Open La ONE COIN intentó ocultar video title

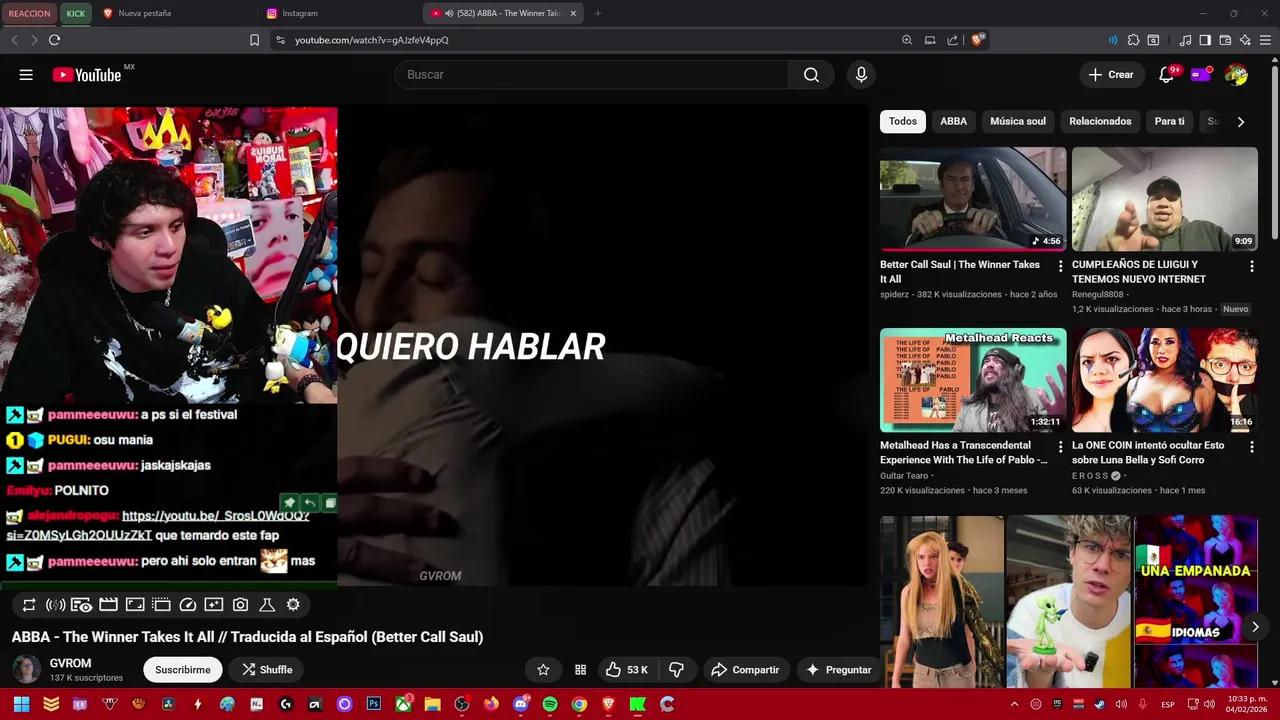1148,453
